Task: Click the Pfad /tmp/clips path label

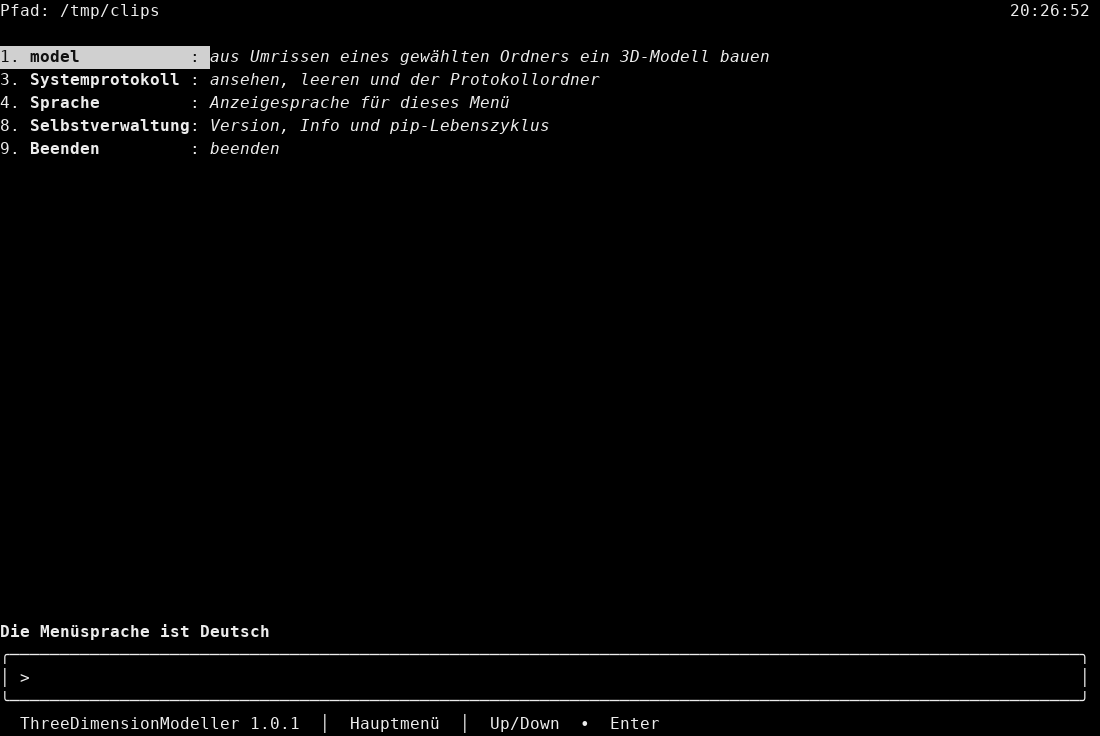Action: [80, 11]
